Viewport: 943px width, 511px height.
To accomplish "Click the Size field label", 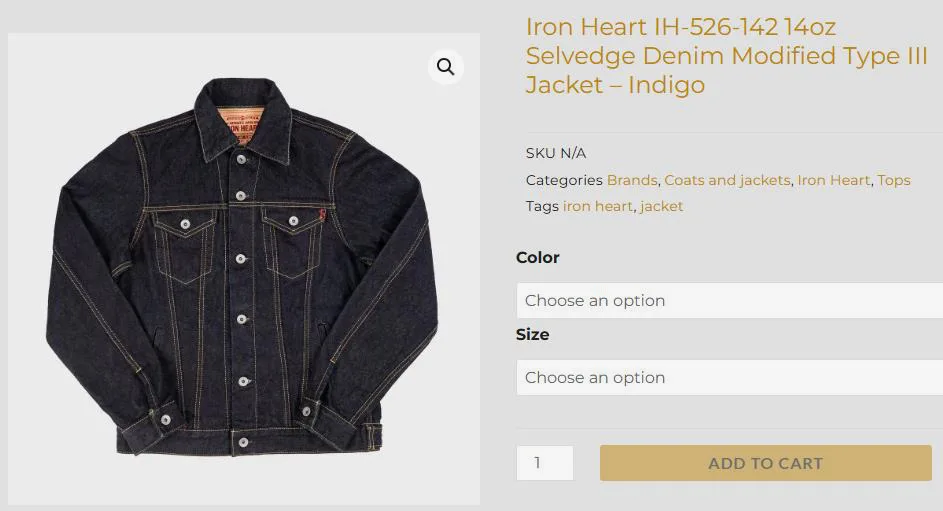I will (532, 334).
